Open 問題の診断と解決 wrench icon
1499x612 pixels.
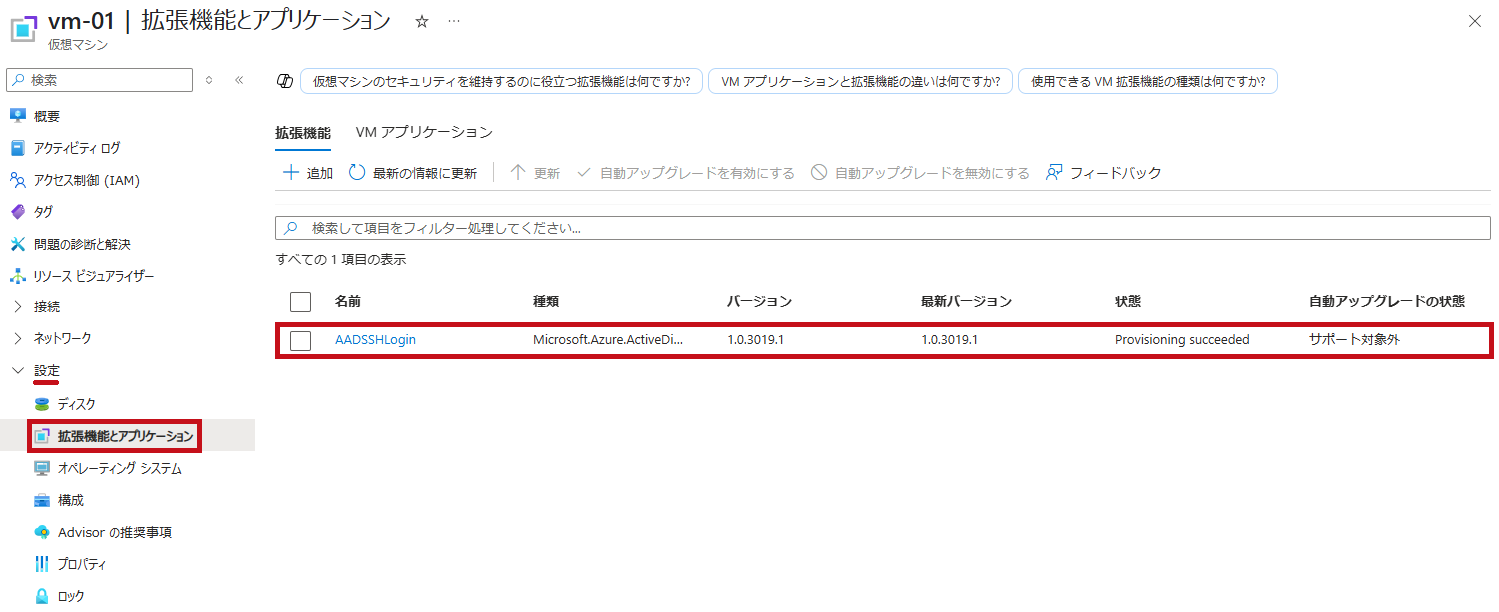coord(17,244)
